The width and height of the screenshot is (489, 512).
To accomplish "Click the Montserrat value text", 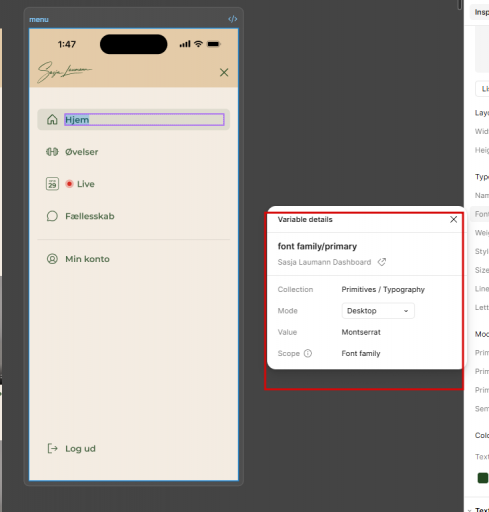I will (x=361, y=332).
